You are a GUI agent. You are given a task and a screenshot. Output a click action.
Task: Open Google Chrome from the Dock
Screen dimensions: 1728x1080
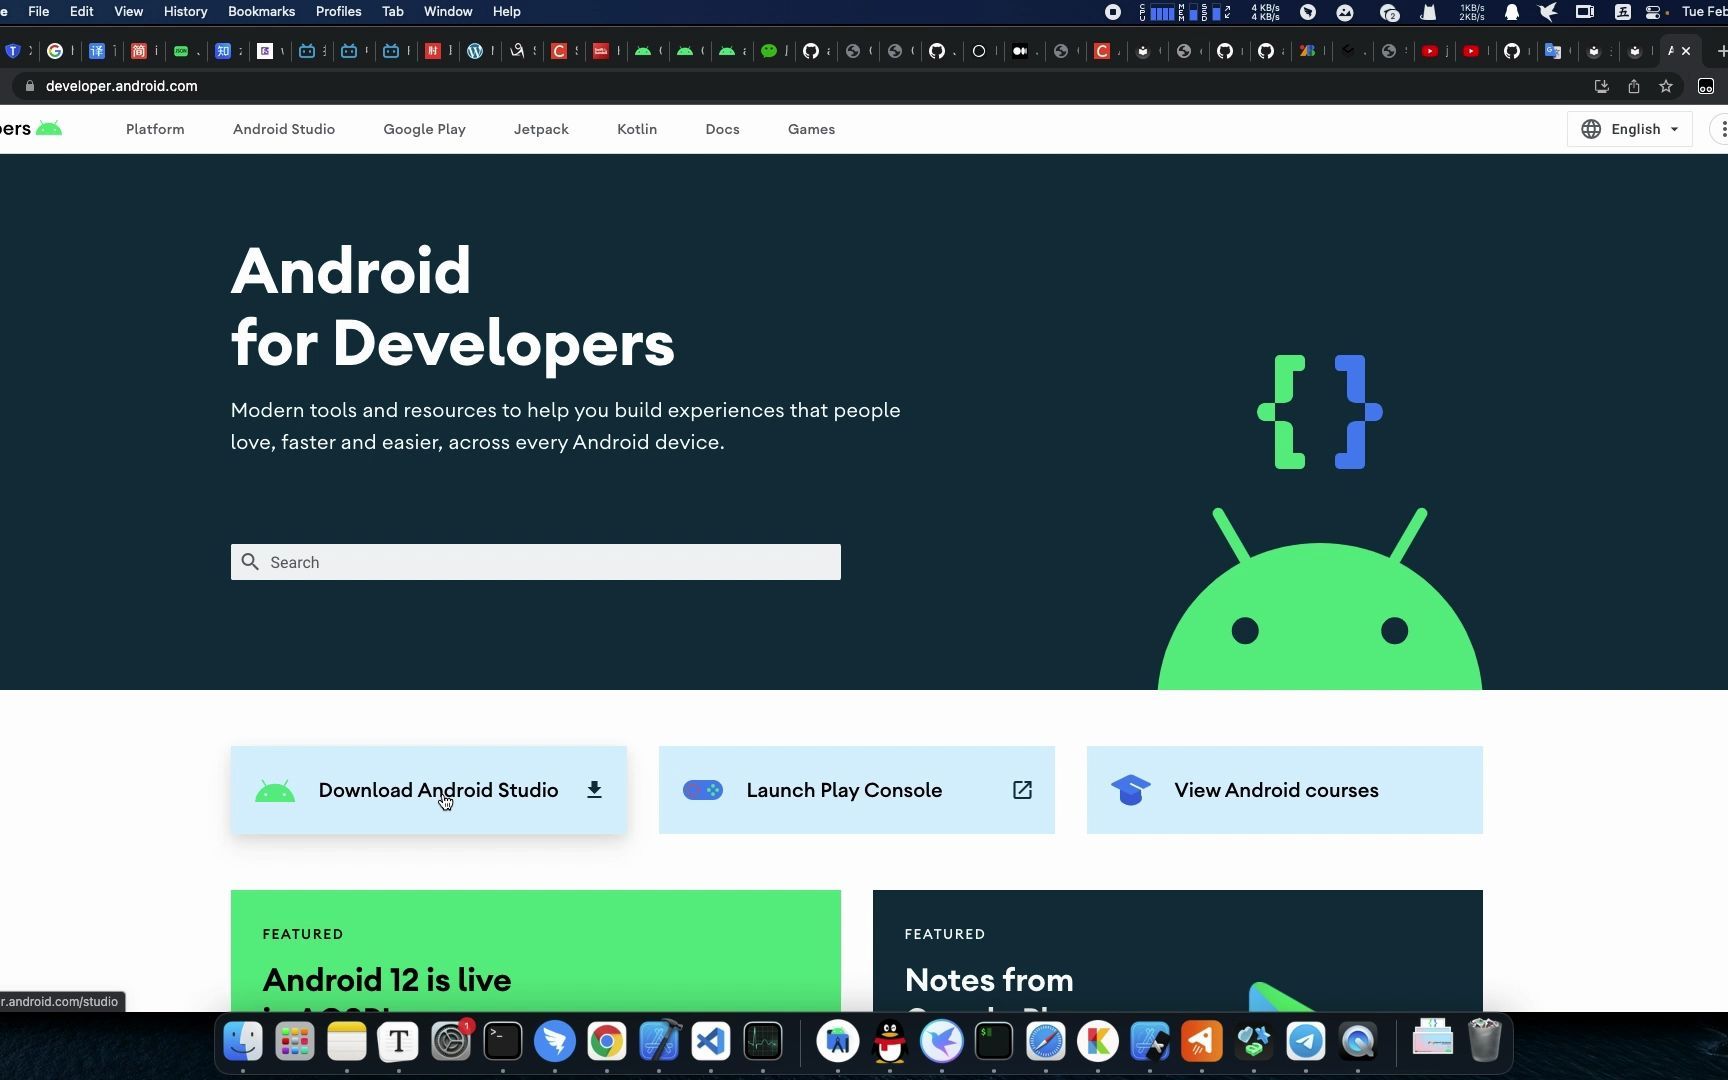607,1042
